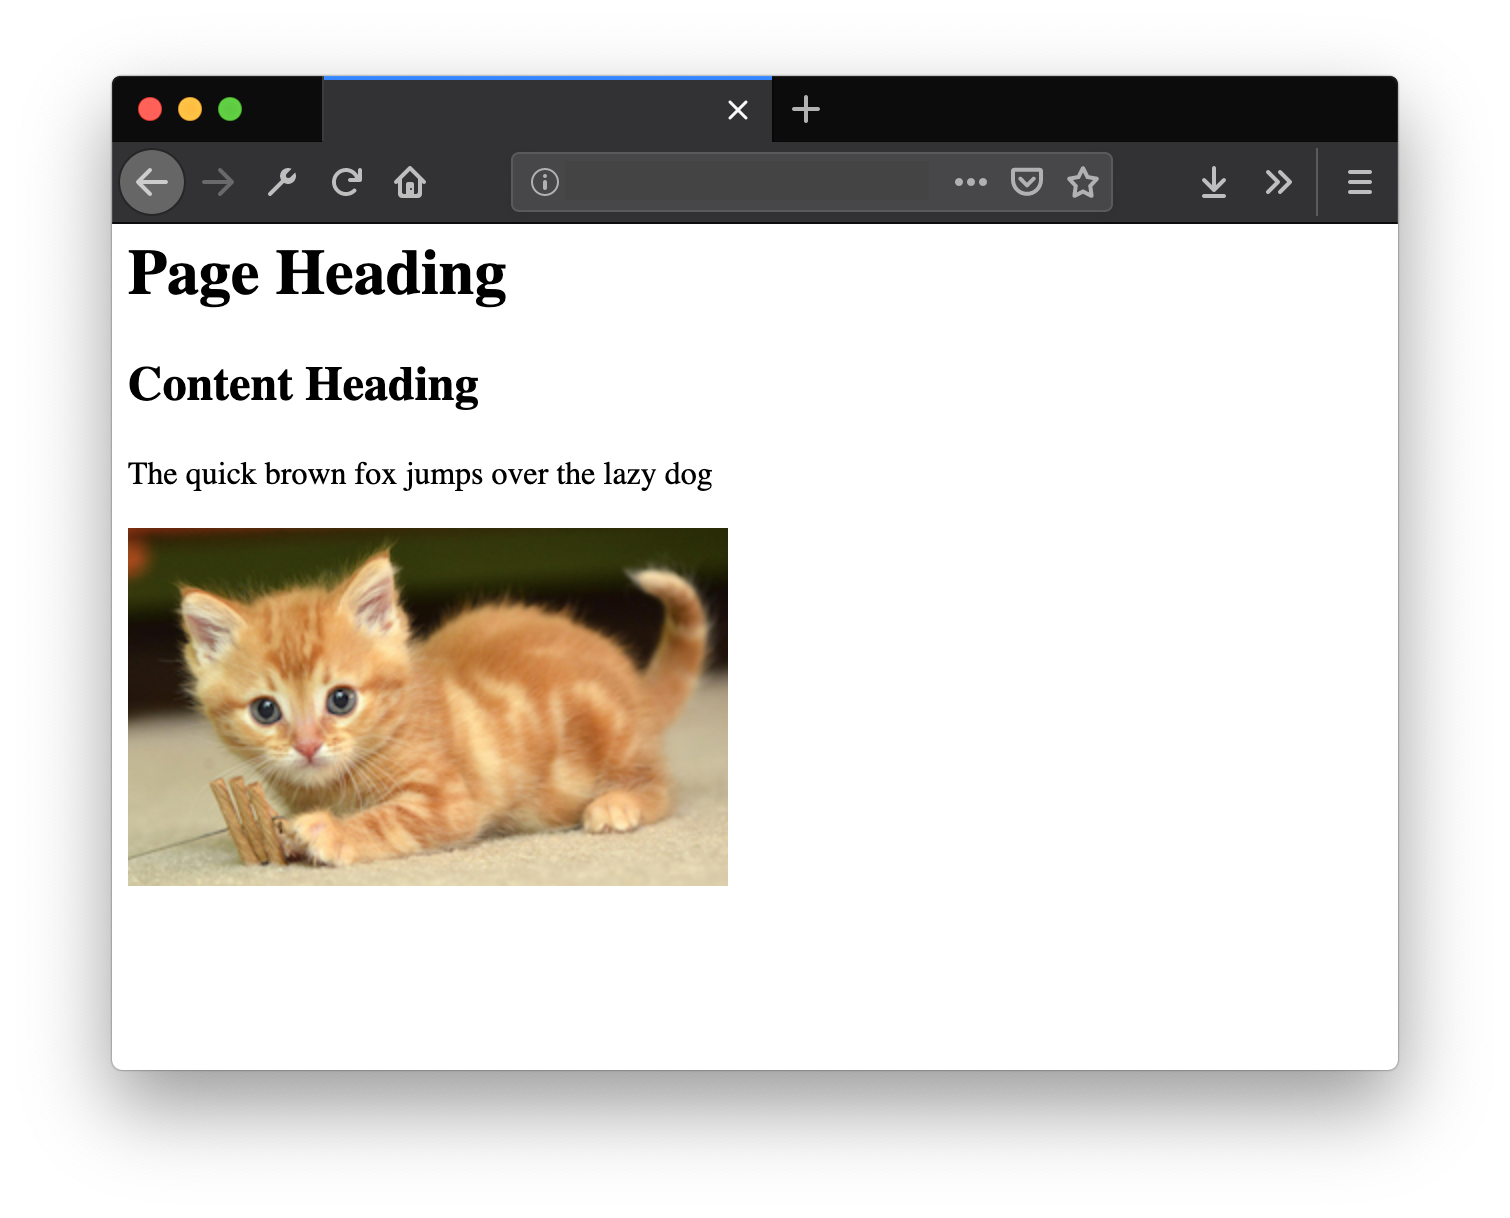Screen dimensions: 1510x1218
Task: Close the active browser tab
Action: coord(737,110)
